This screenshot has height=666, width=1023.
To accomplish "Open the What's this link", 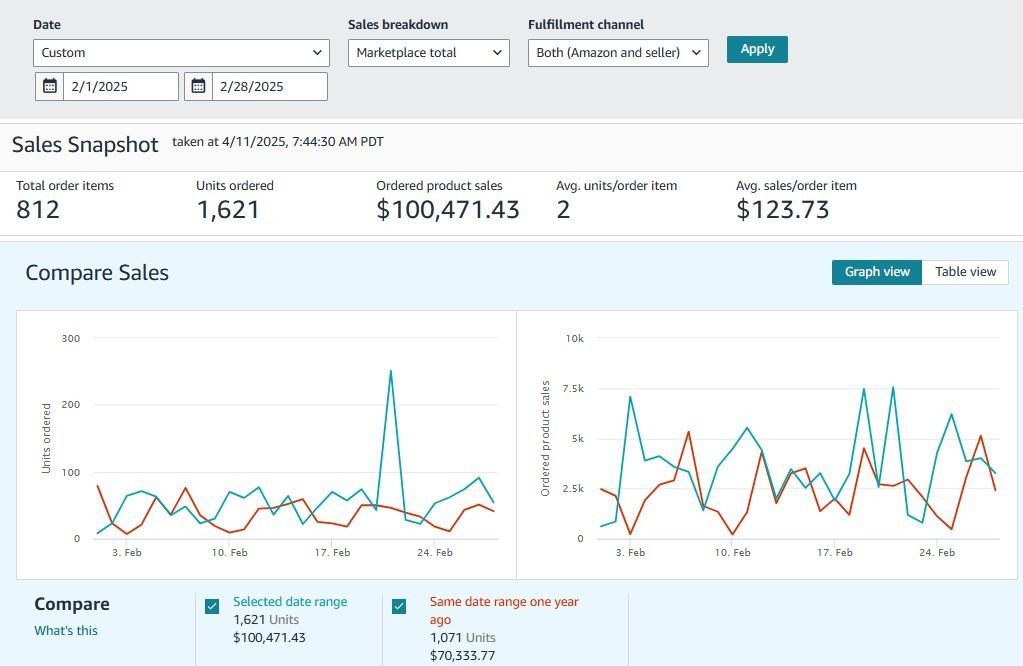I will pyautogui.click(x=66, y=631).
